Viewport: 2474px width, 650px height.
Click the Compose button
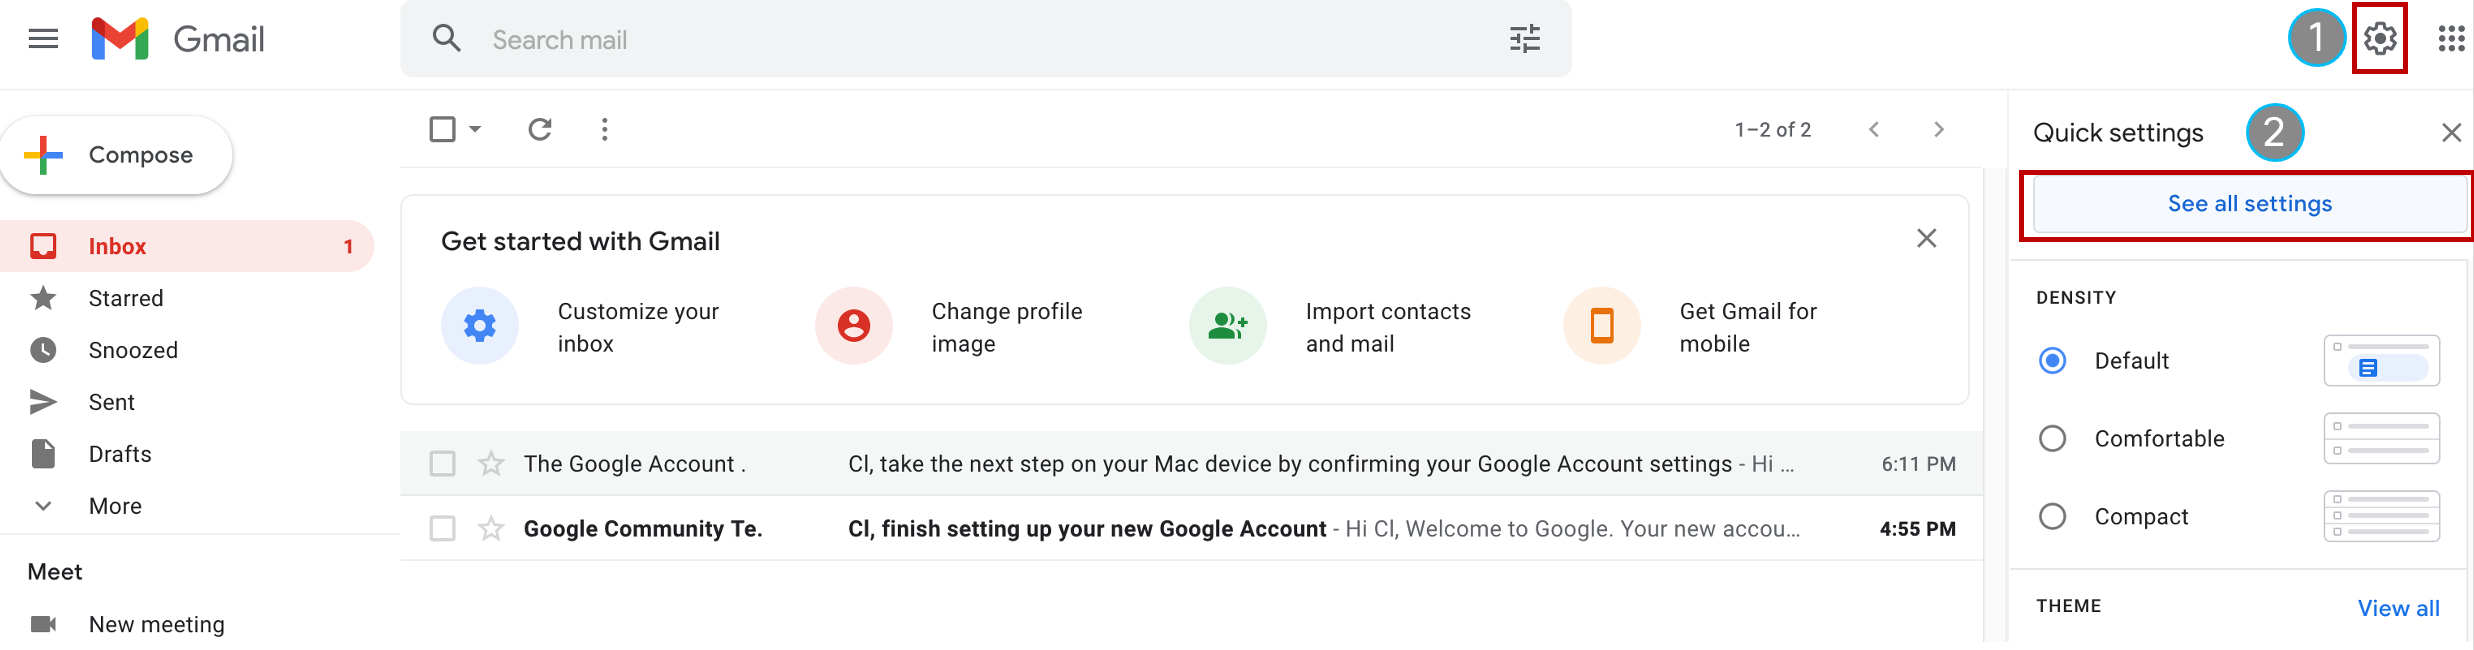[116, 155]
